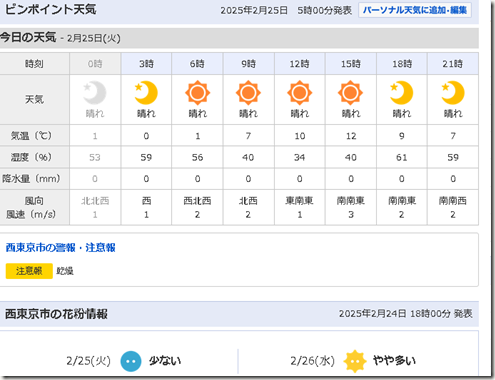
Task: Click the 15時 sun weather icon
Action: point(351,92)
